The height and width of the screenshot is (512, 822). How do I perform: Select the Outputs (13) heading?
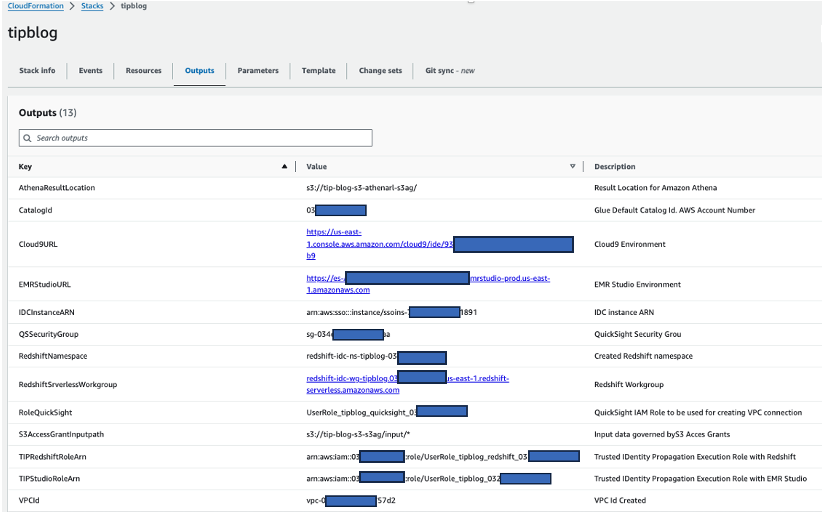[48, 113]
